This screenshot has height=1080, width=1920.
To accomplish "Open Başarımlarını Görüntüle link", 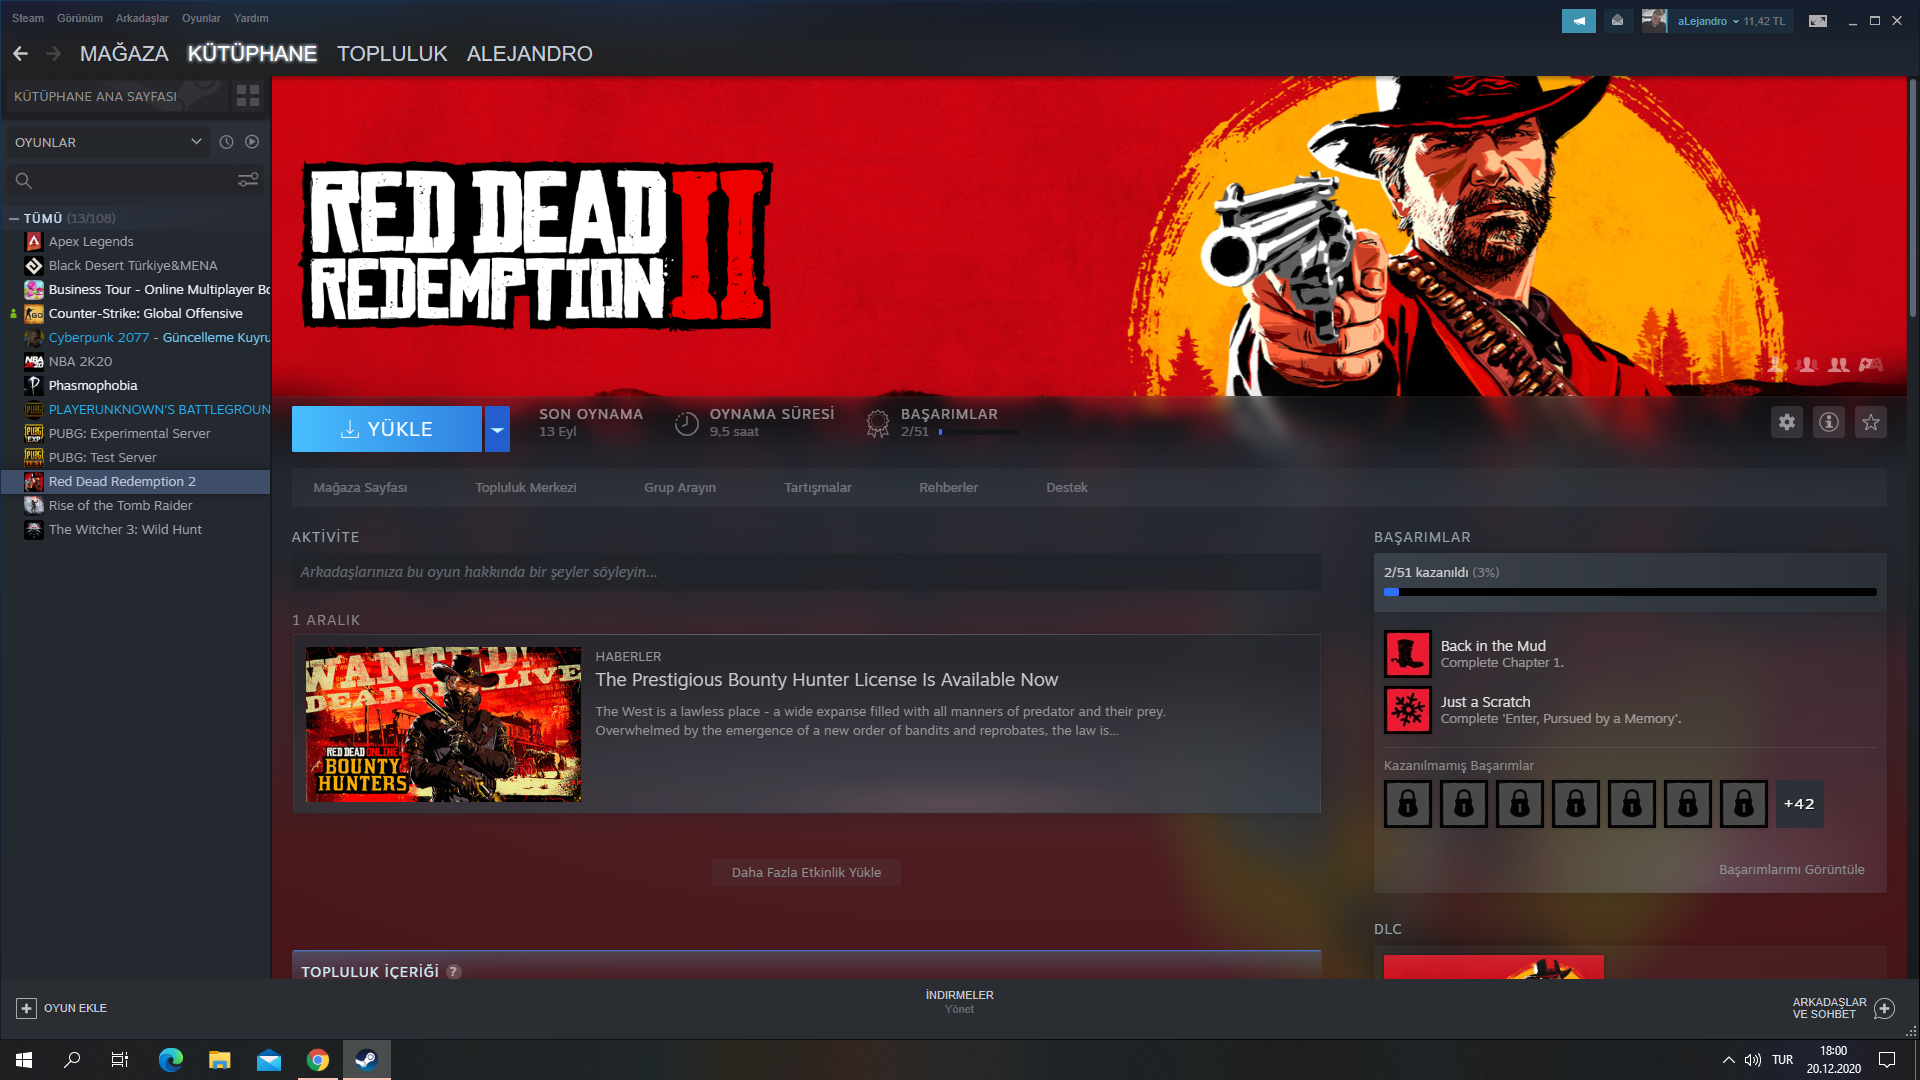I will tap(1792, 870).
